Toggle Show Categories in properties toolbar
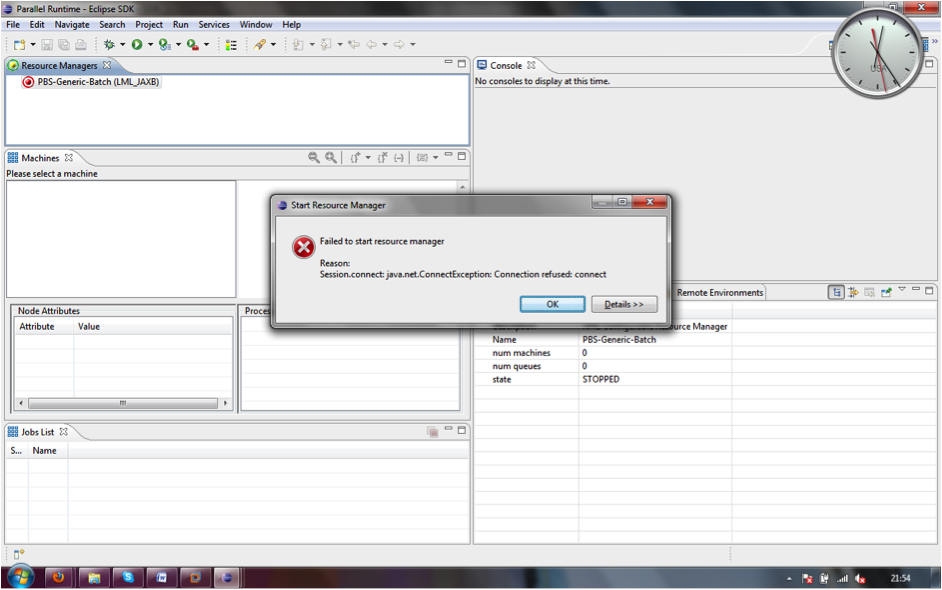The image size is (942, 590). [836, 293]
